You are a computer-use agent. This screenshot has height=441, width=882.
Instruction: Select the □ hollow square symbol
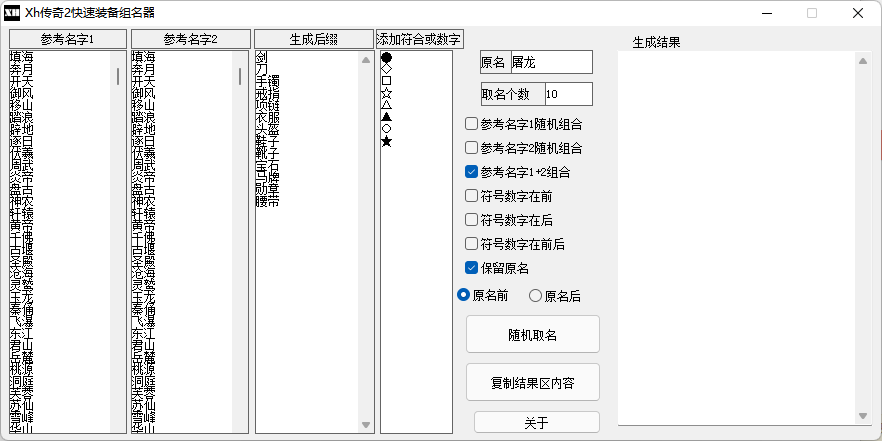pos(386,80)
